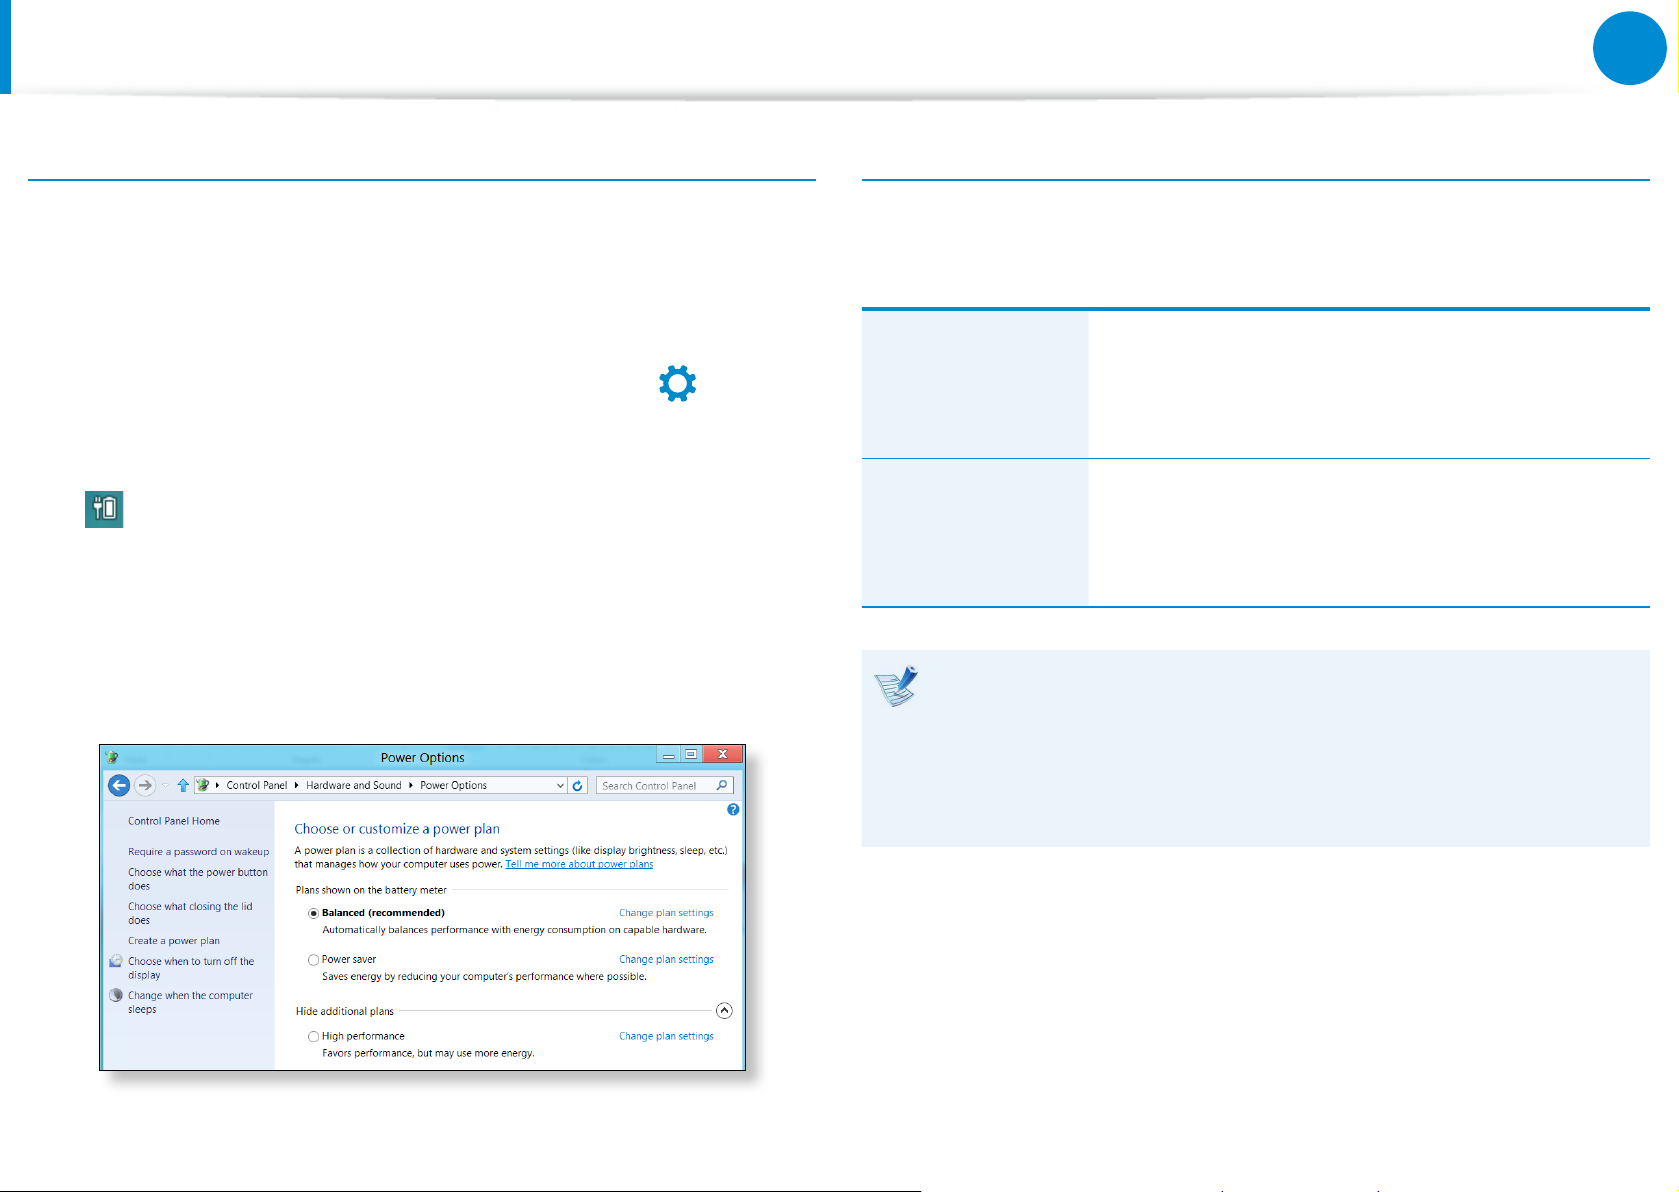The height and width of the screenshot is (1192, 1679).
Task: Open the address bar history dropdown
Action: pyautogui.click(x=560, y=786)
